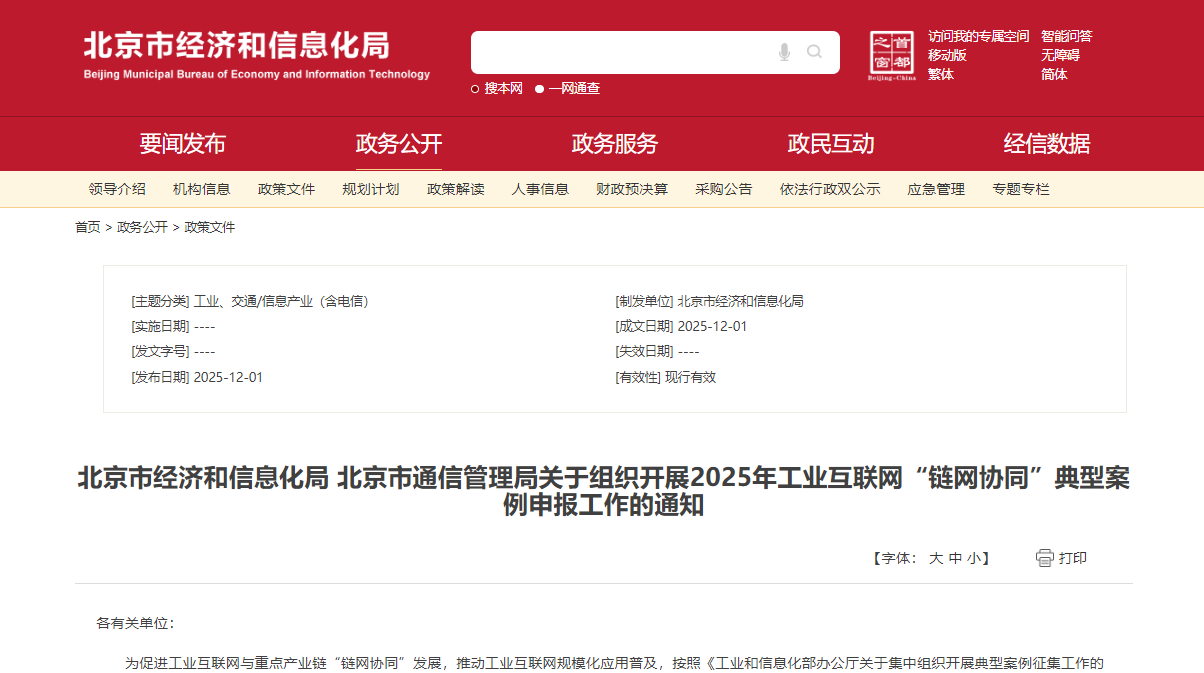The width and height of the screenshot is (1204, 673).
Task: Open the 首都之窗 Beijing-China logo
Action: [891, 56]
